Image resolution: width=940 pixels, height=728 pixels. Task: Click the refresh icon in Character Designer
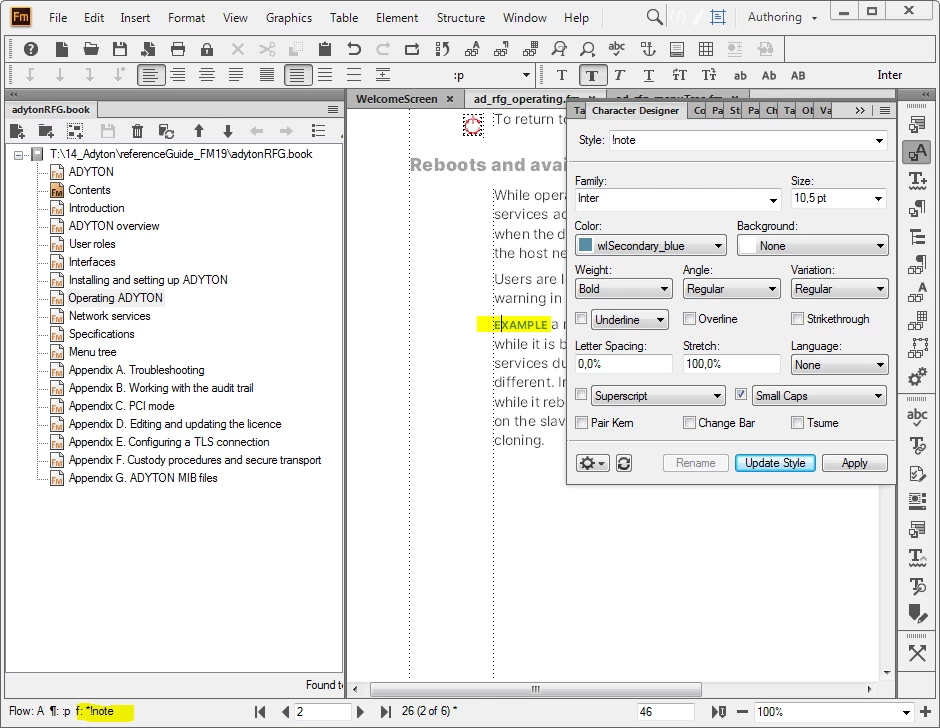click(x=624, y=463)
